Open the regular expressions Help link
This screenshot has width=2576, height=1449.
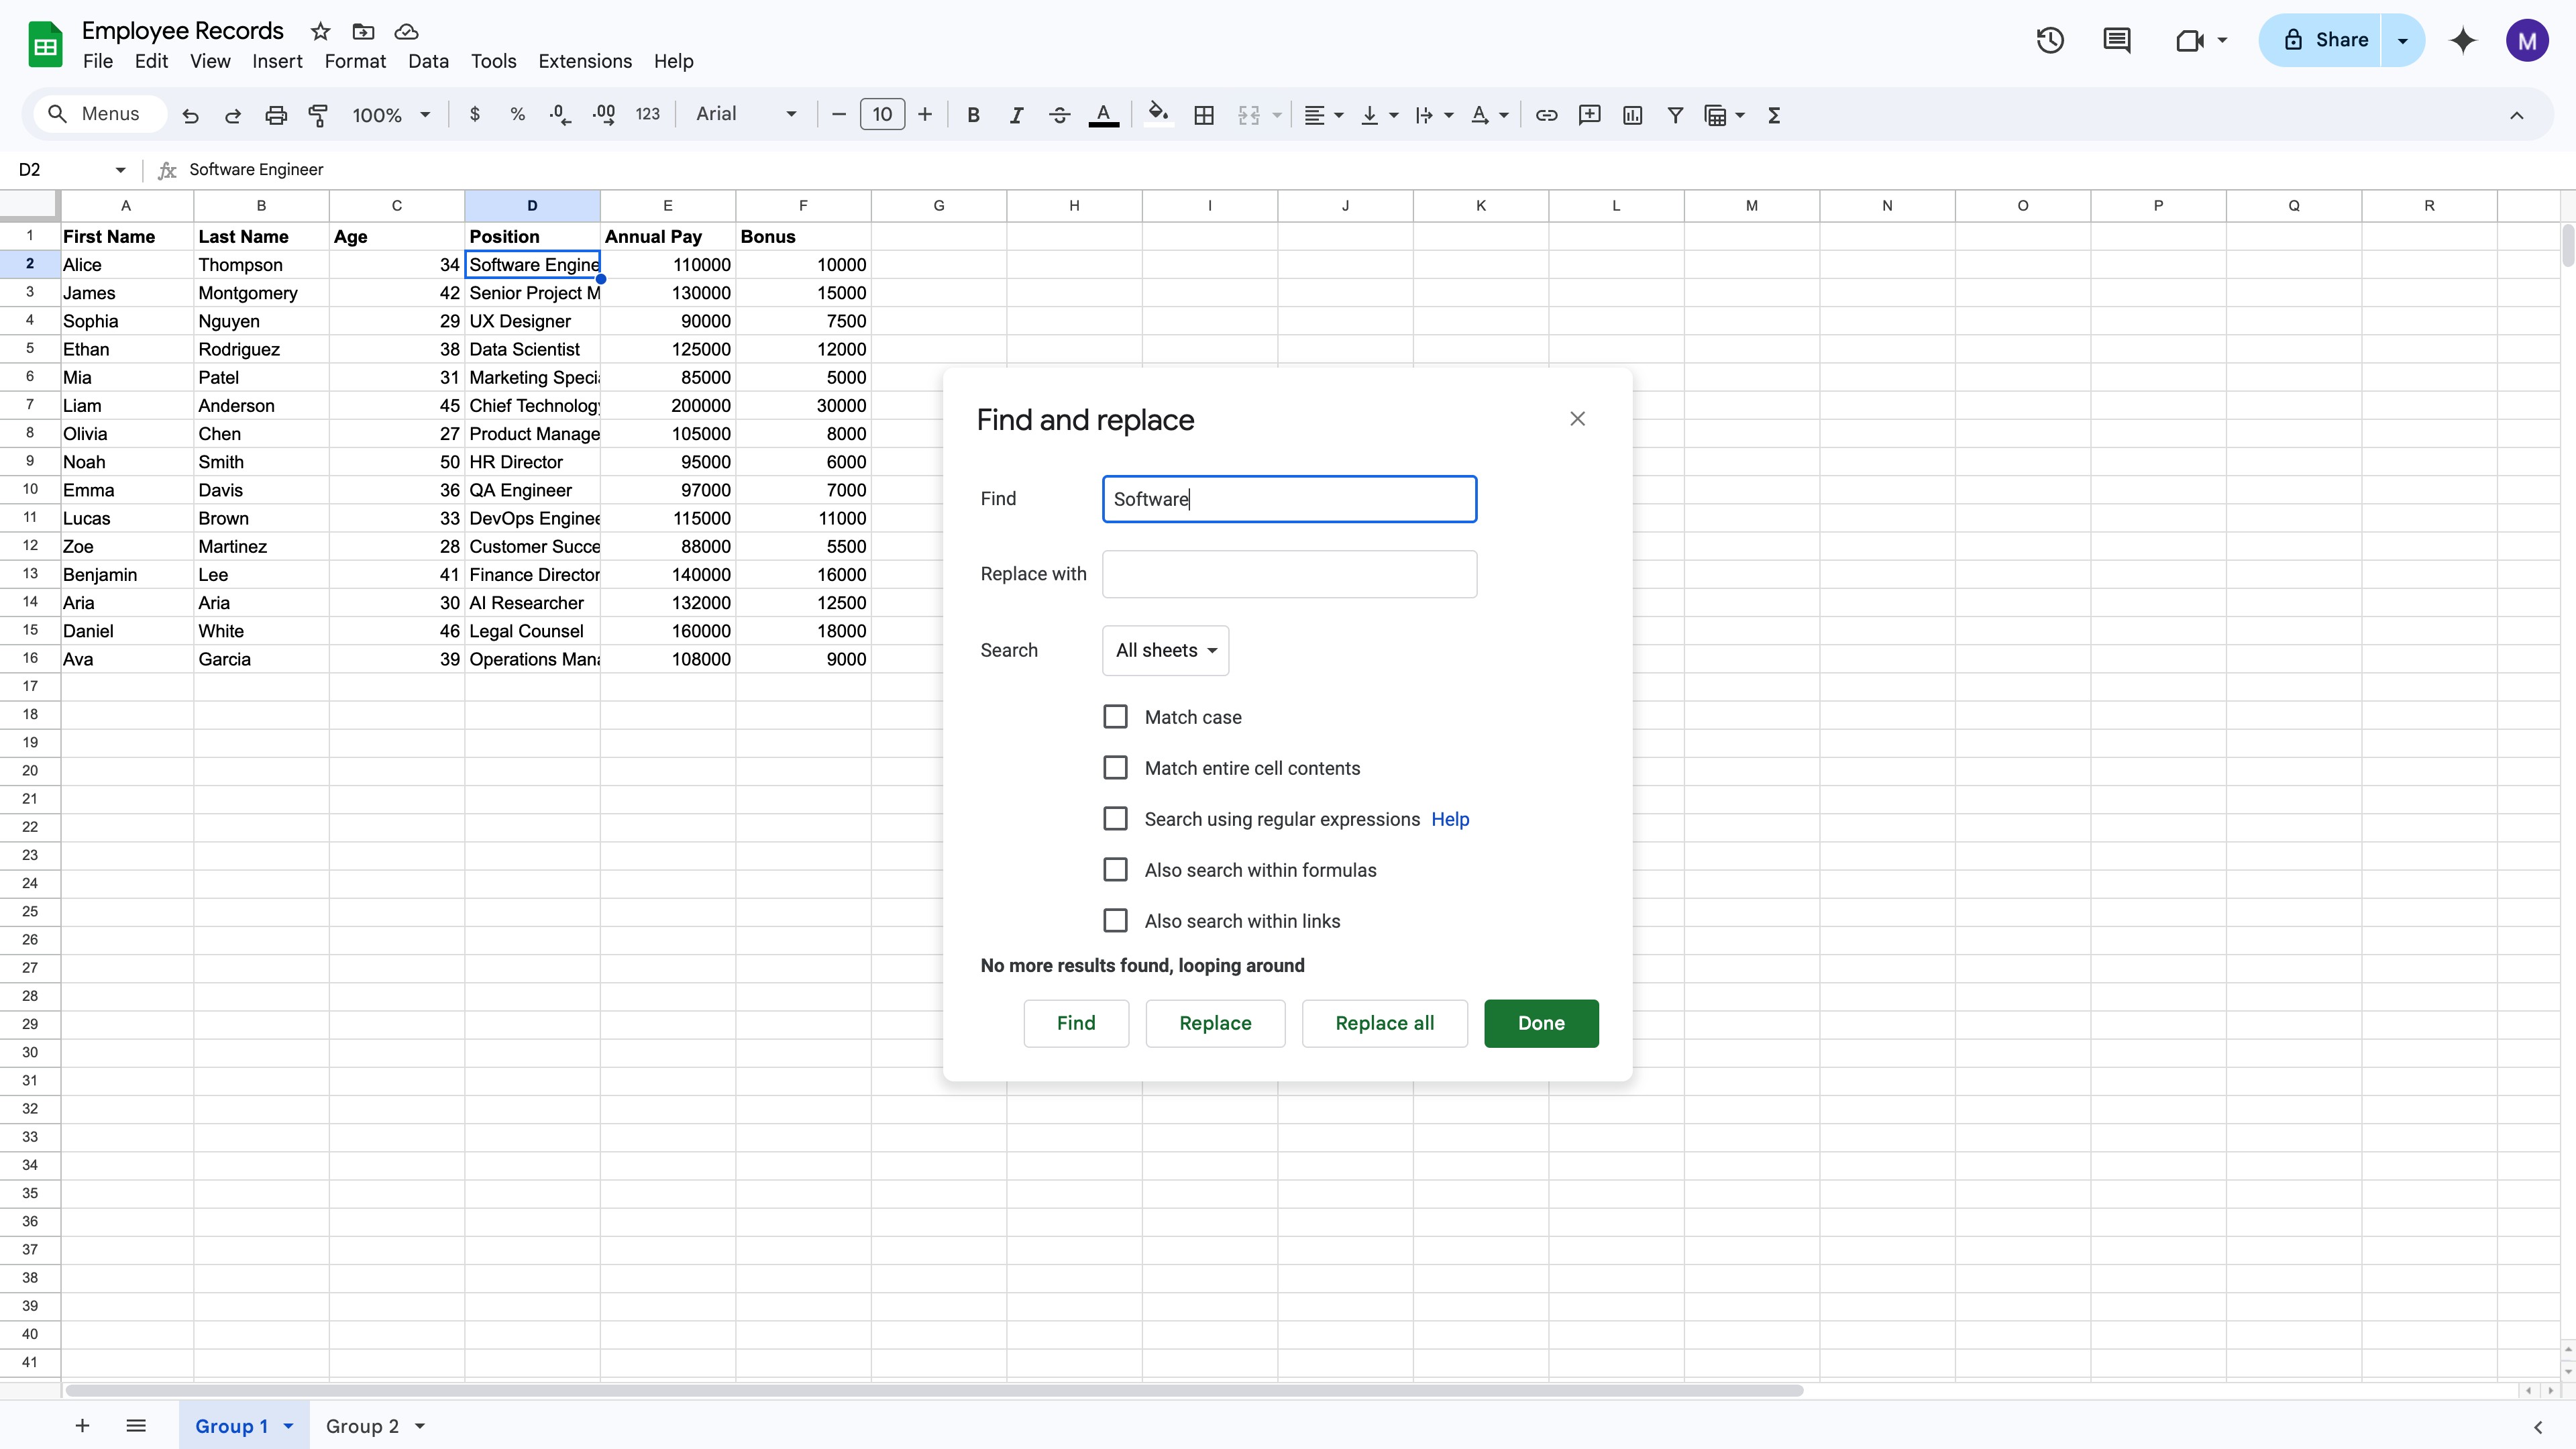[1450, 819]
